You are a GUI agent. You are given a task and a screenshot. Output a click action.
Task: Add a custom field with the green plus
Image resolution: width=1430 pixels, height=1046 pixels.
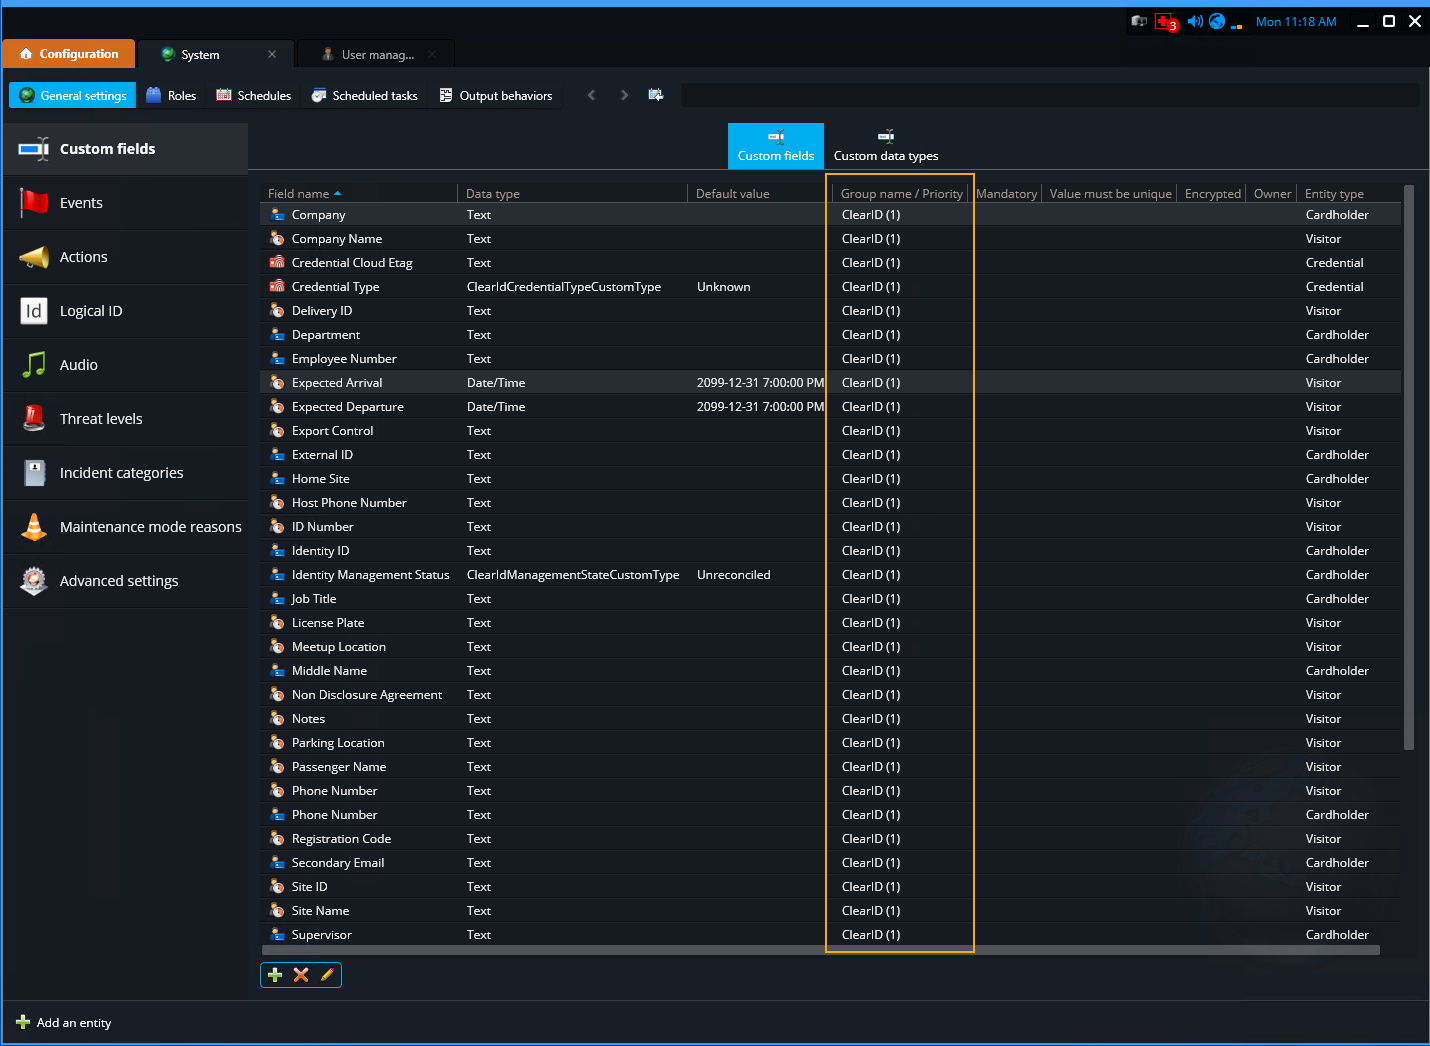pyautogui.click(x=275, y=974)
